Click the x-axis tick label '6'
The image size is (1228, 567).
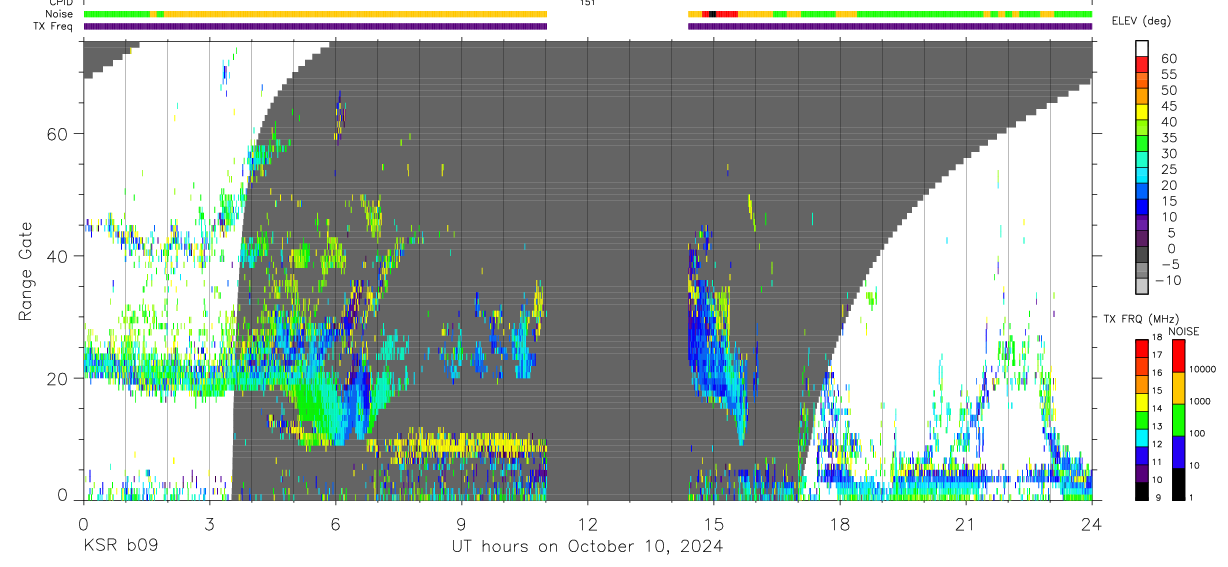pyautogui.click(x=335, y=523)
